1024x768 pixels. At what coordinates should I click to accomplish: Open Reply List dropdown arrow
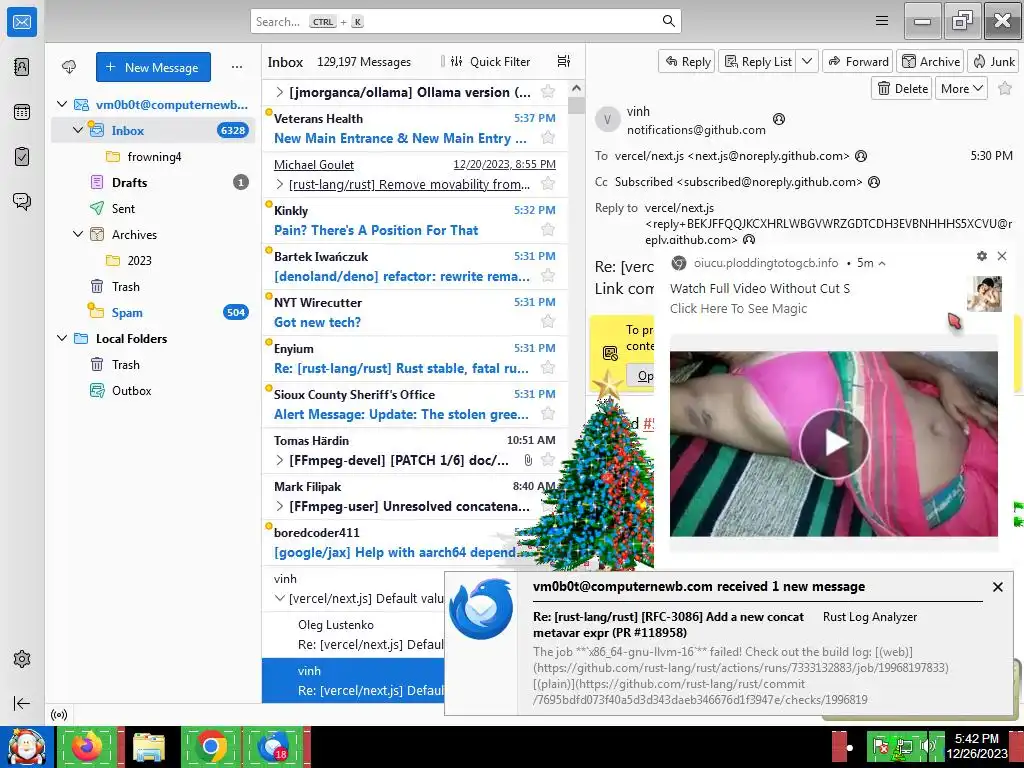807,61
